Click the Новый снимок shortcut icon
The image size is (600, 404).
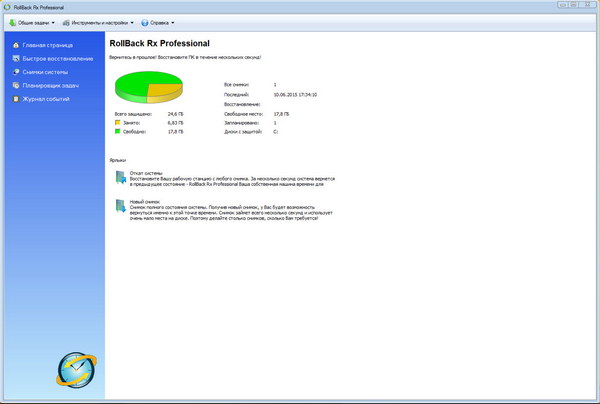[x=121, y=206]
